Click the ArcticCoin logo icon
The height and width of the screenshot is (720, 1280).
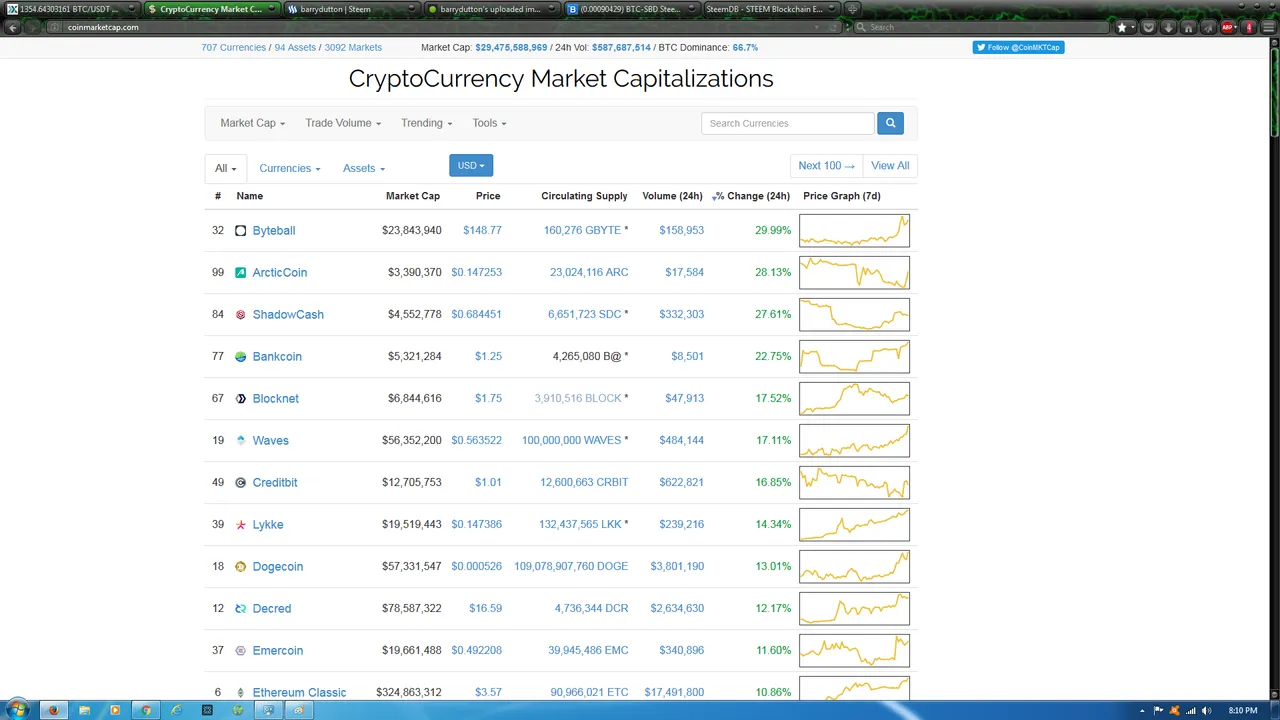pos(240,273)
